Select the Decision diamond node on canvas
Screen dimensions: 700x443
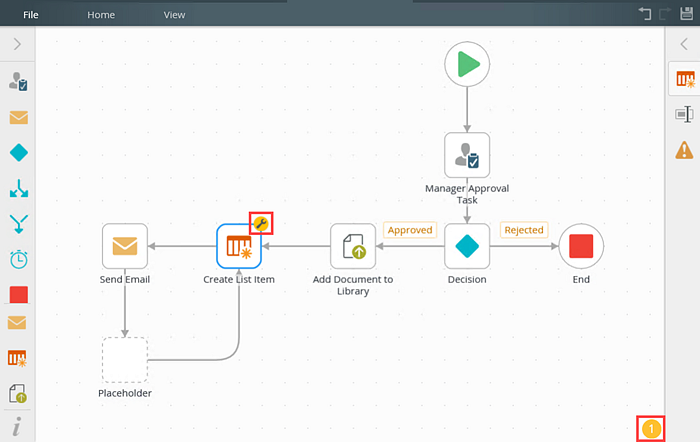tap(467, 246)
